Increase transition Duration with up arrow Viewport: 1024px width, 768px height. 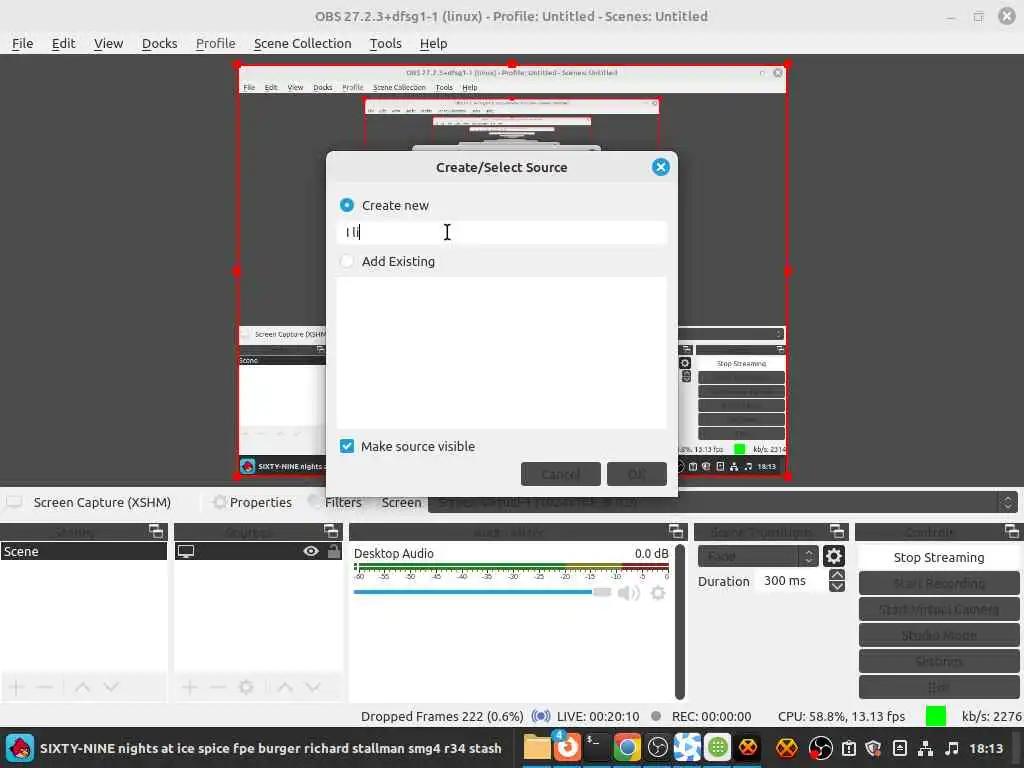(837, 575)
